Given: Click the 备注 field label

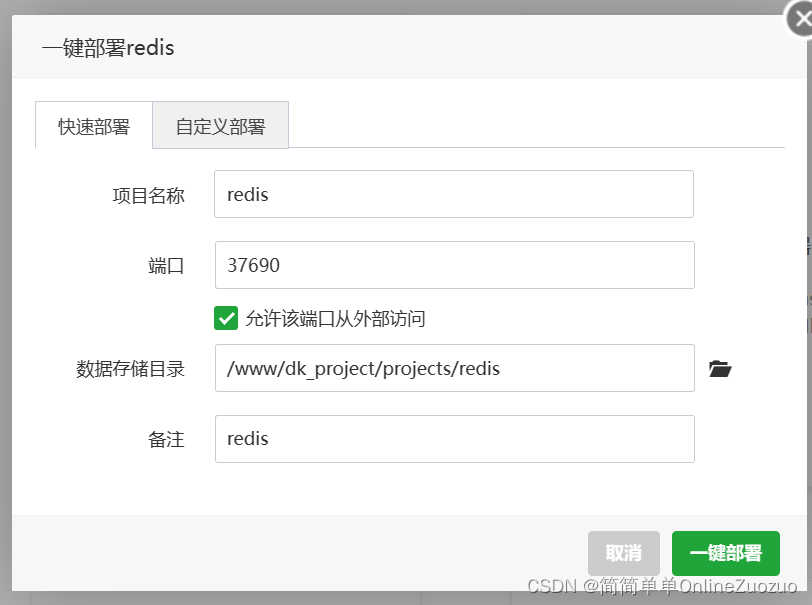Looking at the screenshot, I should click(166, 440).
